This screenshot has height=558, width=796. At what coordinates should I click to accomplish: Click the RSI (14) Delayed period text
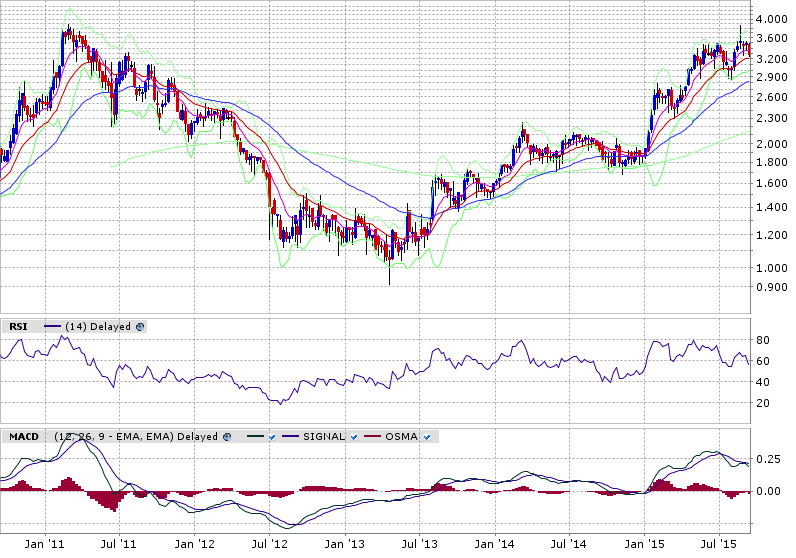[98, 327]
